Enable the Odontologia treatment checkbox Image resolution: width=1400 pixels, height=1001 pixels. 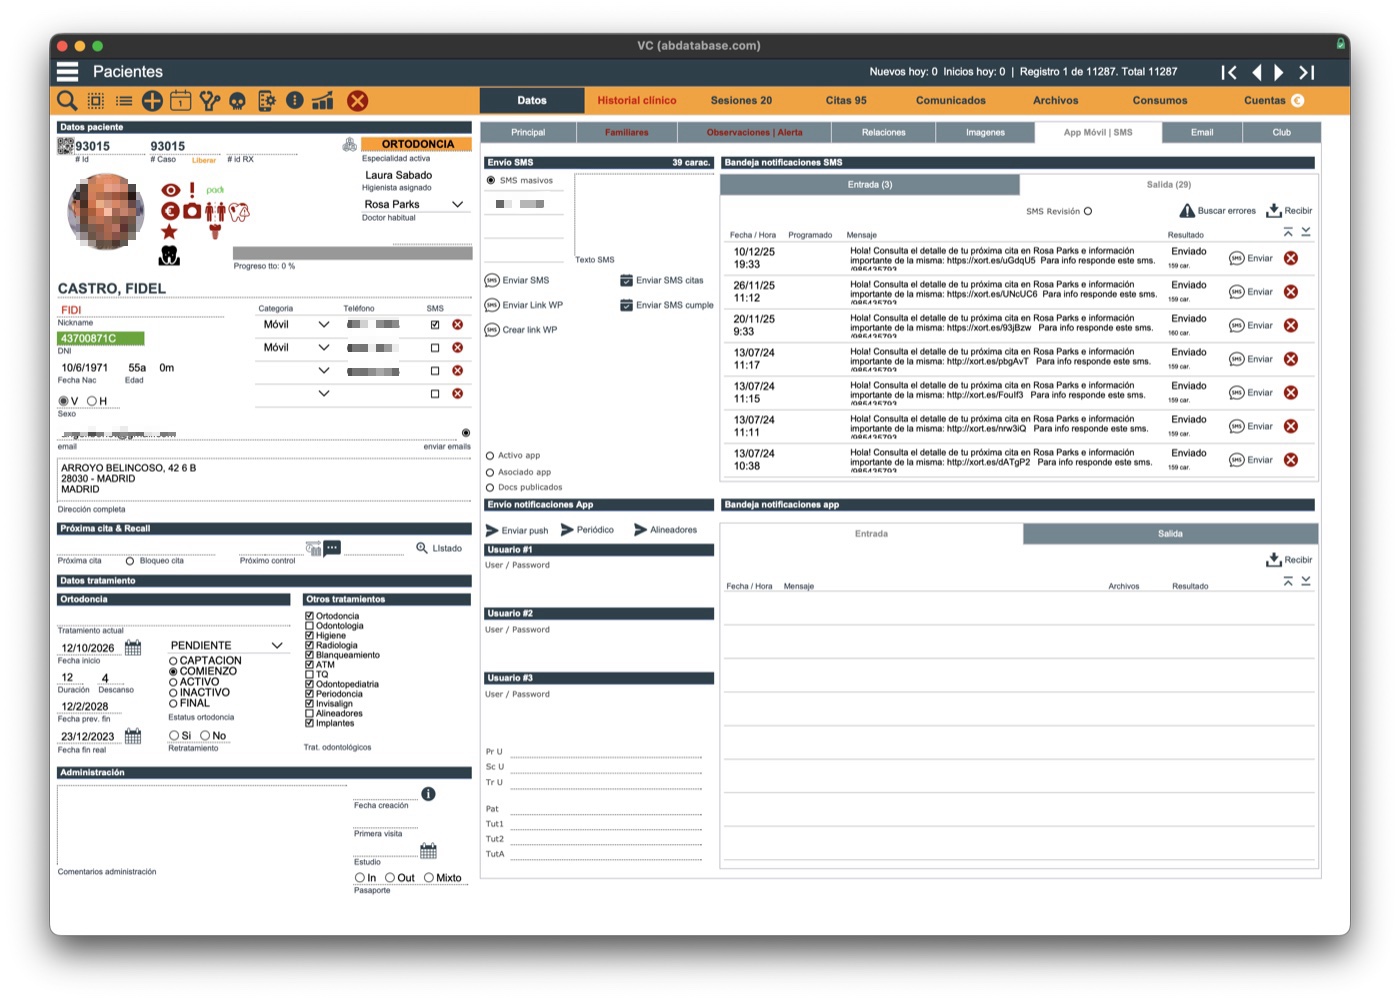tap(309, 626)
